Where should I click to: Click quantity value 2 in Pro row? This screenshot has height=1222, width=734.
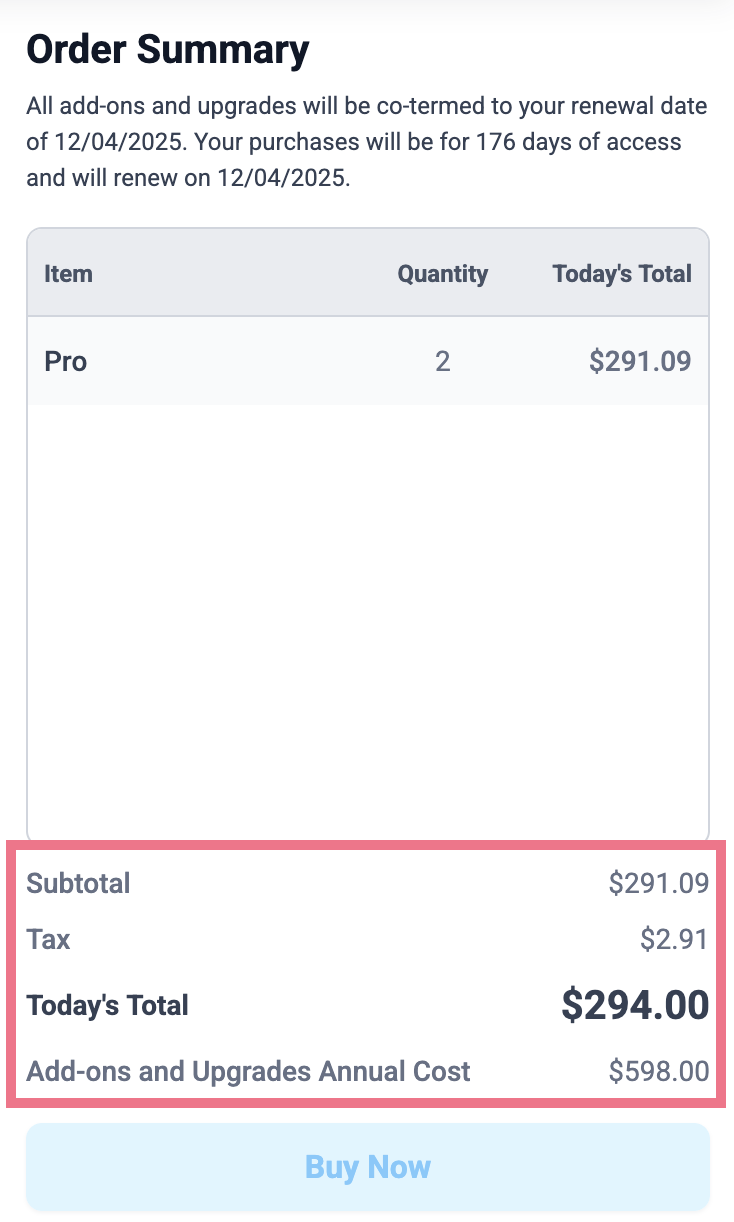click(442, 361)
